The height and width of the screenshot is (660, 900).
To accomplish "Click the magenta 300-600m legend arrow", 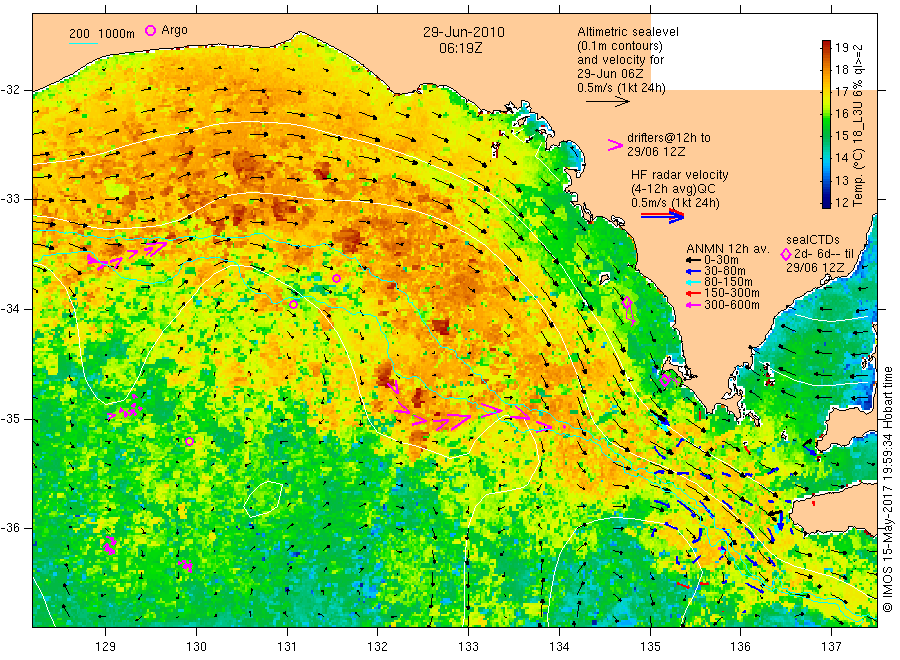I will (693, 305).
